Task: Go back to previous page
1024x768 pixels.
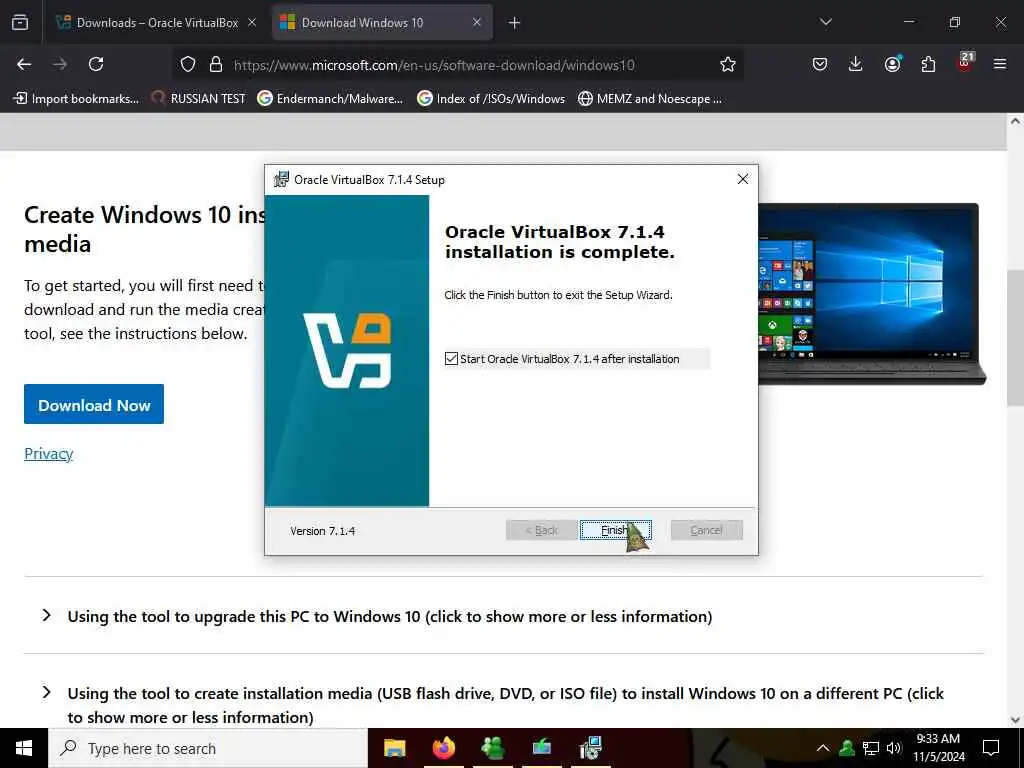Action: [24, 64]
